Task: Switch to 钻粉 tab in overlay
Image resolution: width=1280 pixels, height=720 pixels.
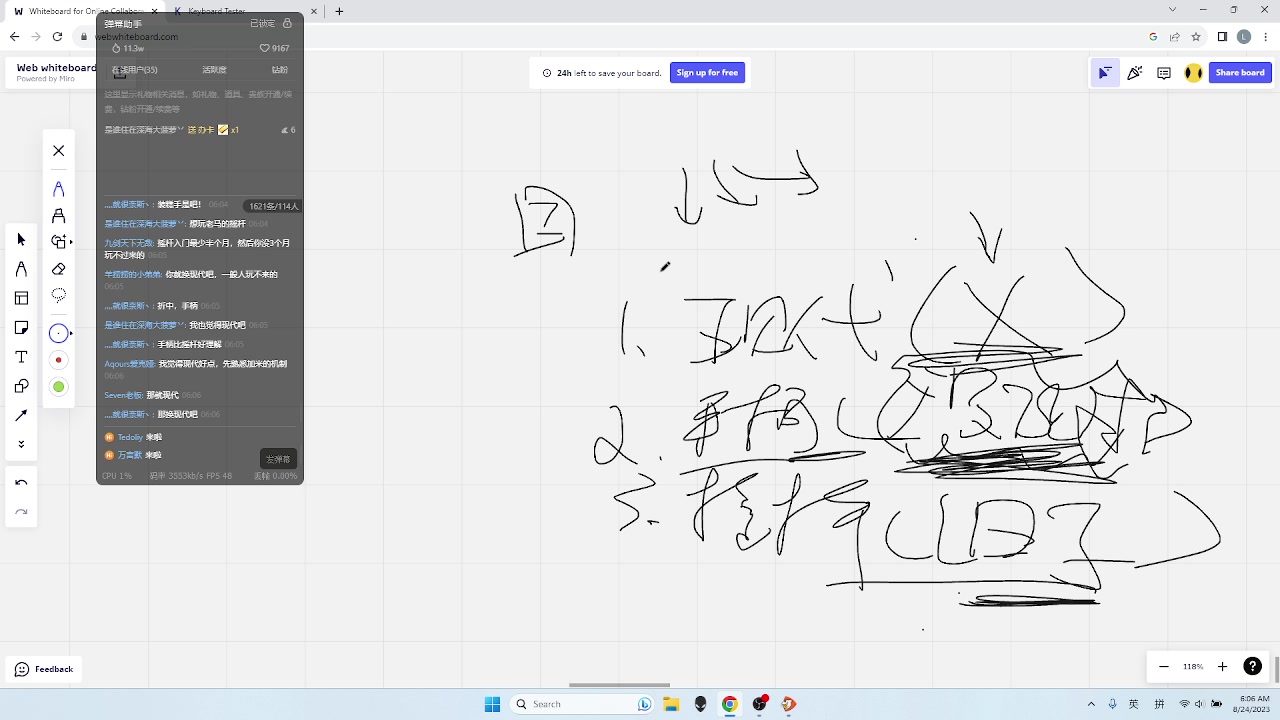Action: (x=280, y=70)
